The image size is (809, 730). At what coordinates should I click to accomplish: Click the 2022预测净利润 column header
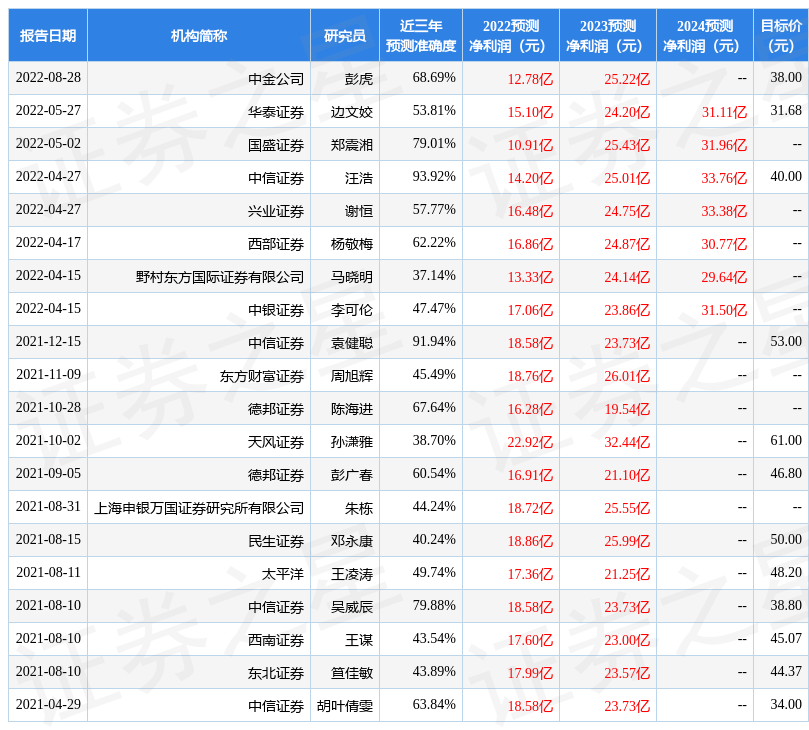point(510,36)
